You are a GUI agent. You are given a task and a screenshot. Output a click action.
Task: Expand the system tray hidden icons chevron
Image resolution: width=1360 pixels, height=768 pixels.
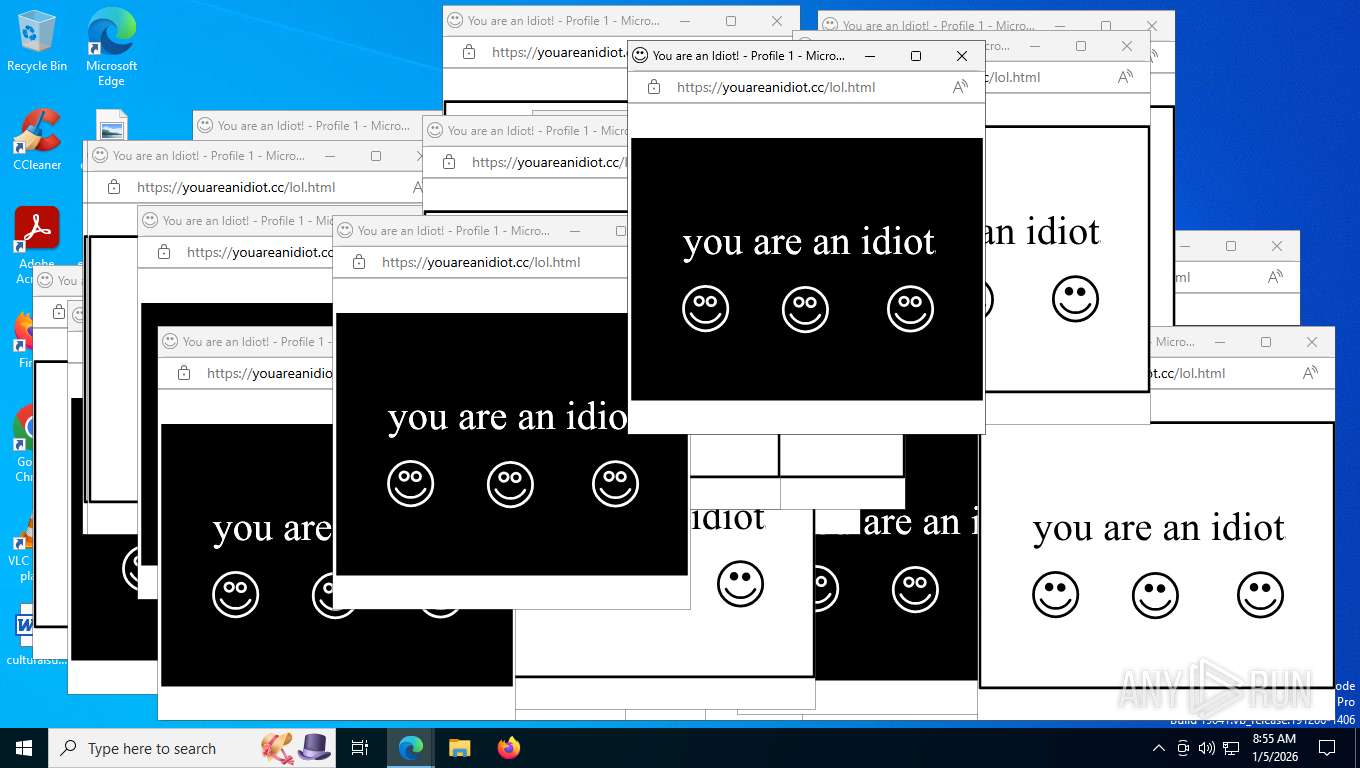pyautogui.click(x=1159, y=748)
